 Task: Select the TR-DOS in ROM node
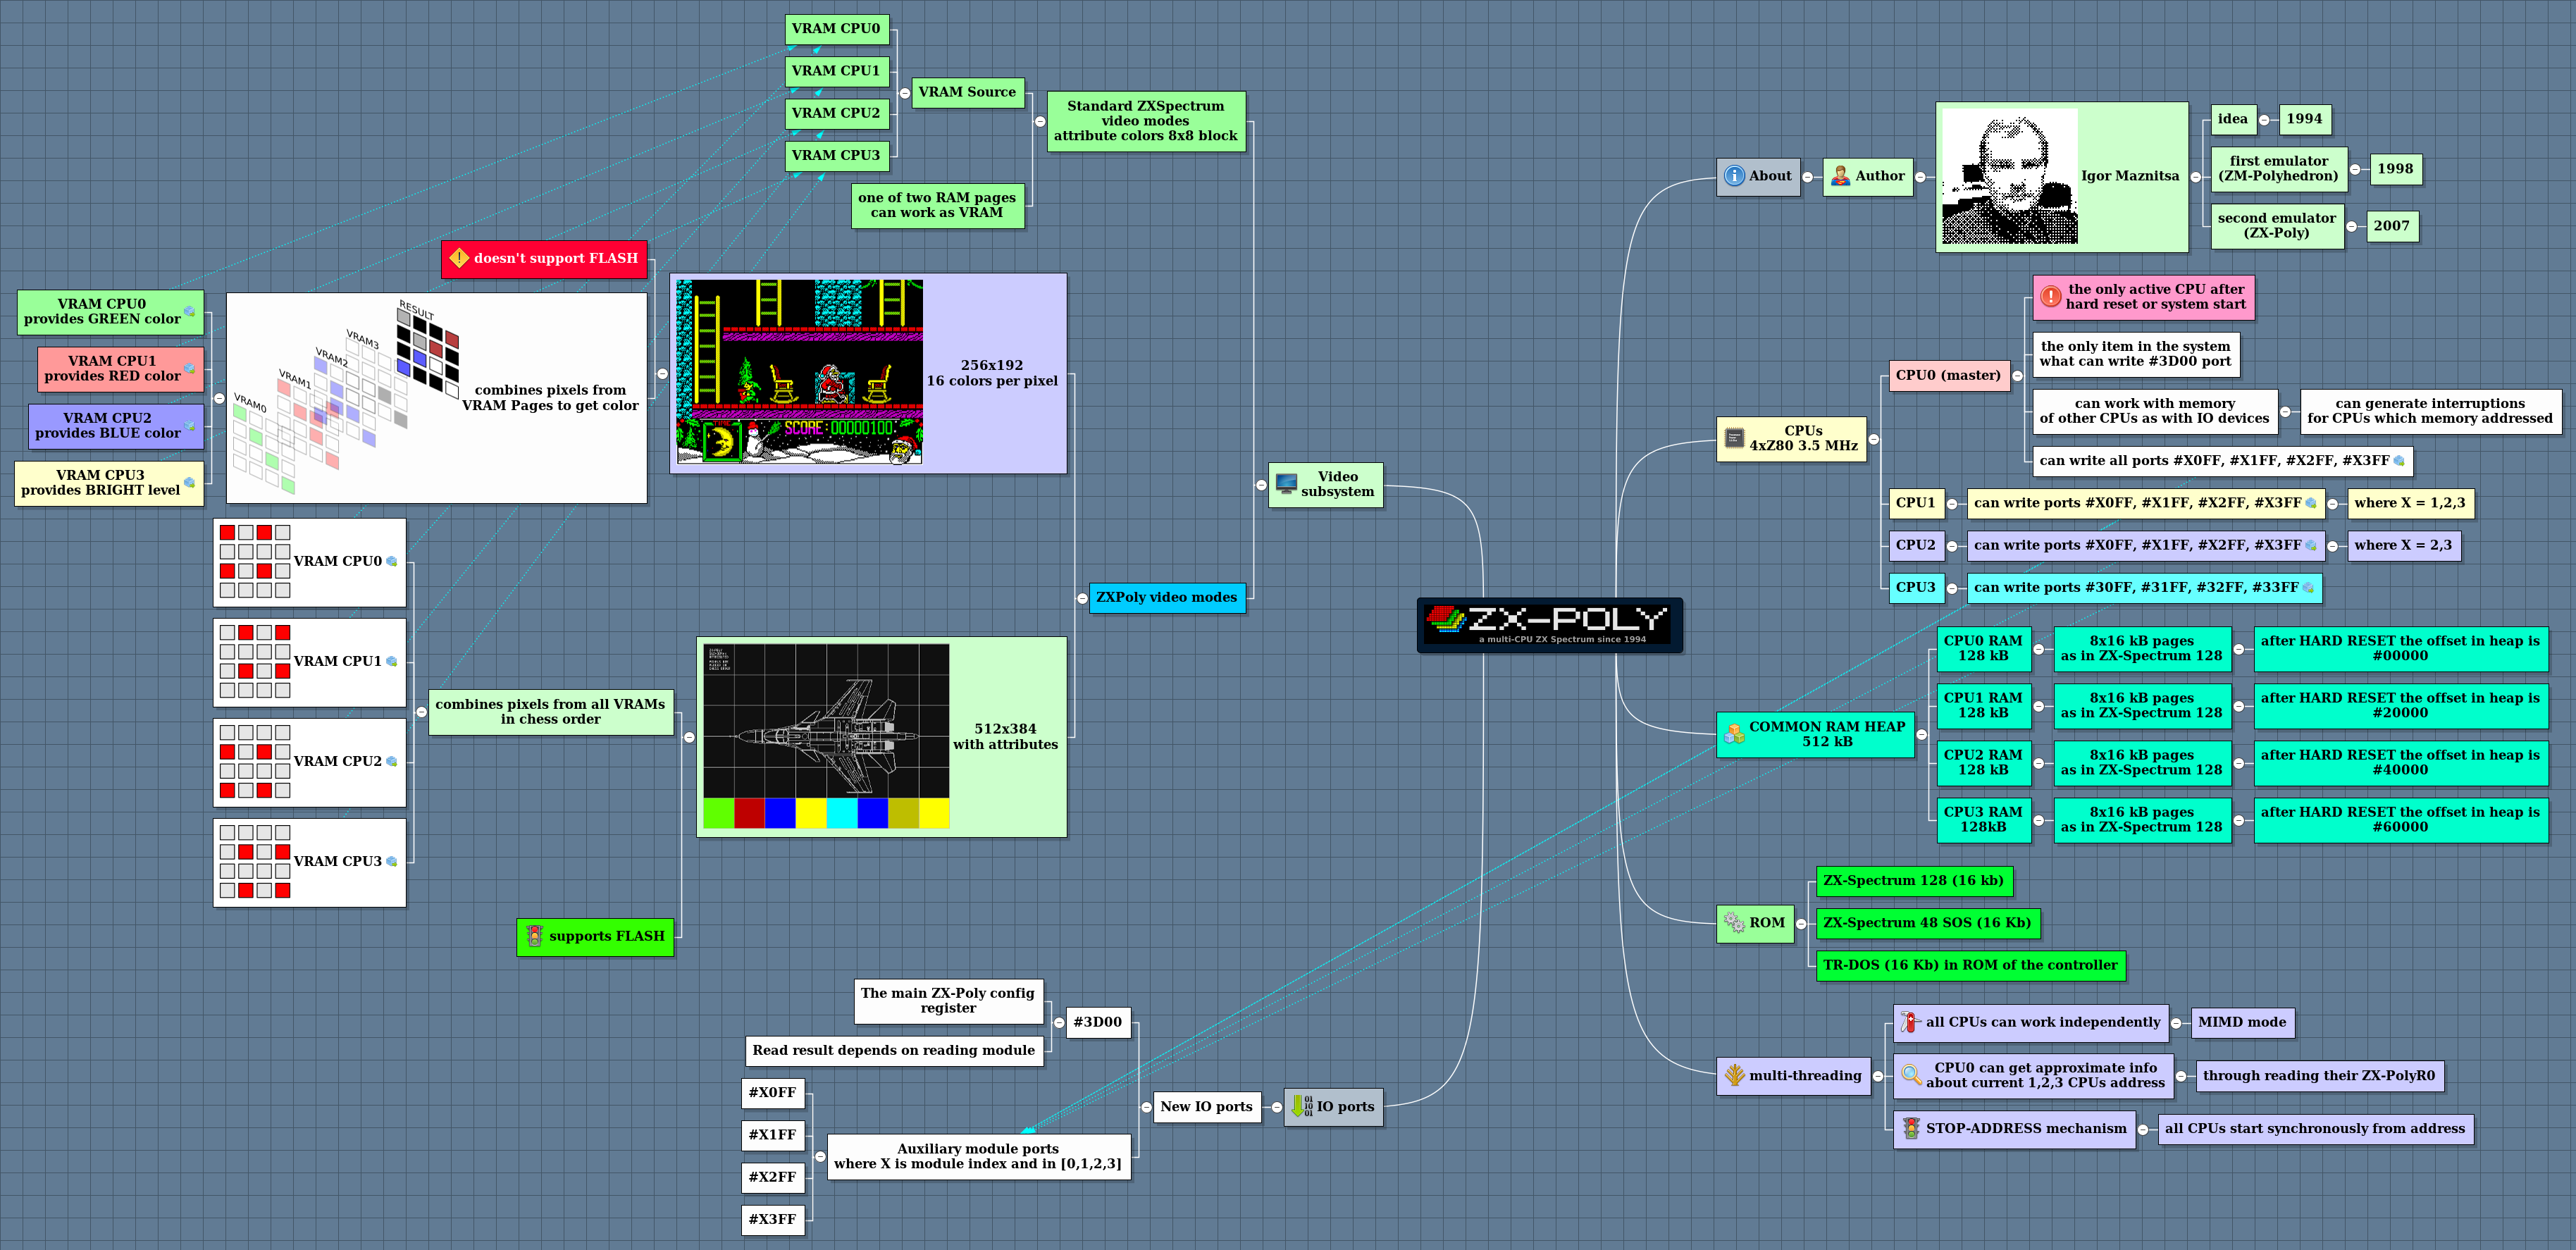click(x=1970, y=966)
